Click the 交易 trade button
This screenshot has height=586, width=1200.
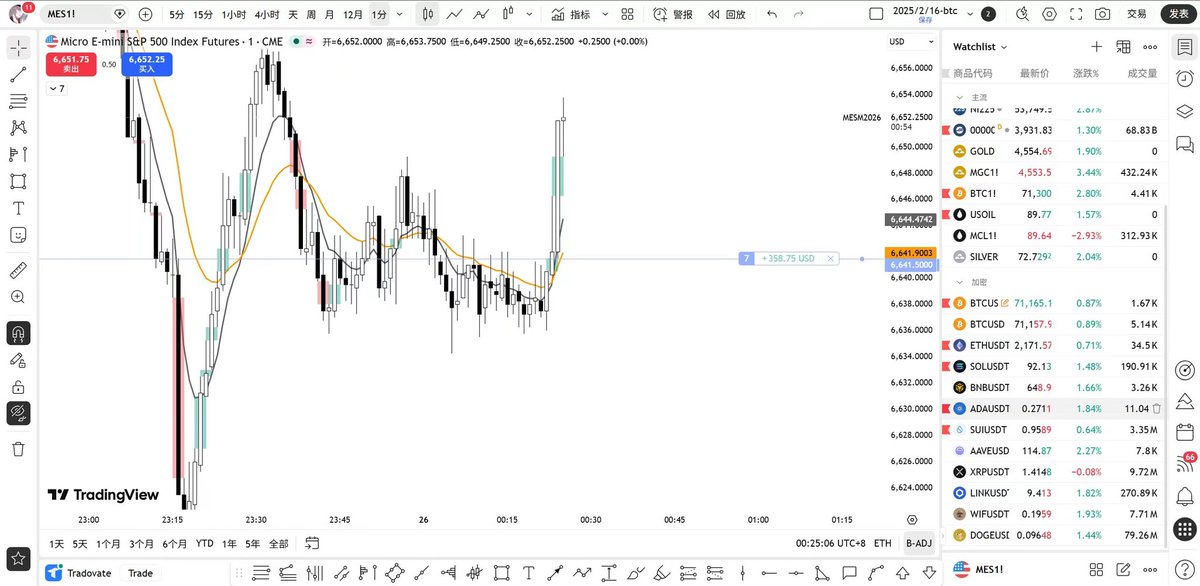[1137, 15]
